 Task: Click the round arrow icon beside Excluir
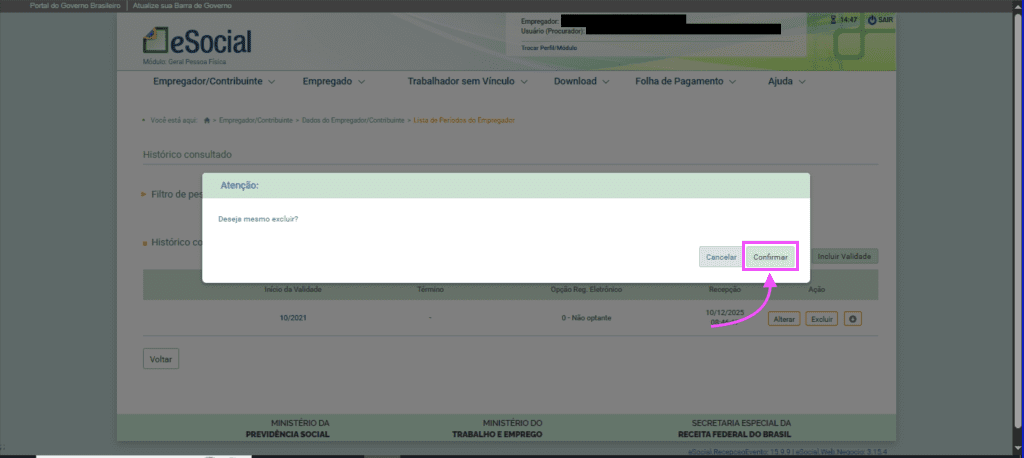pos(853,319)
